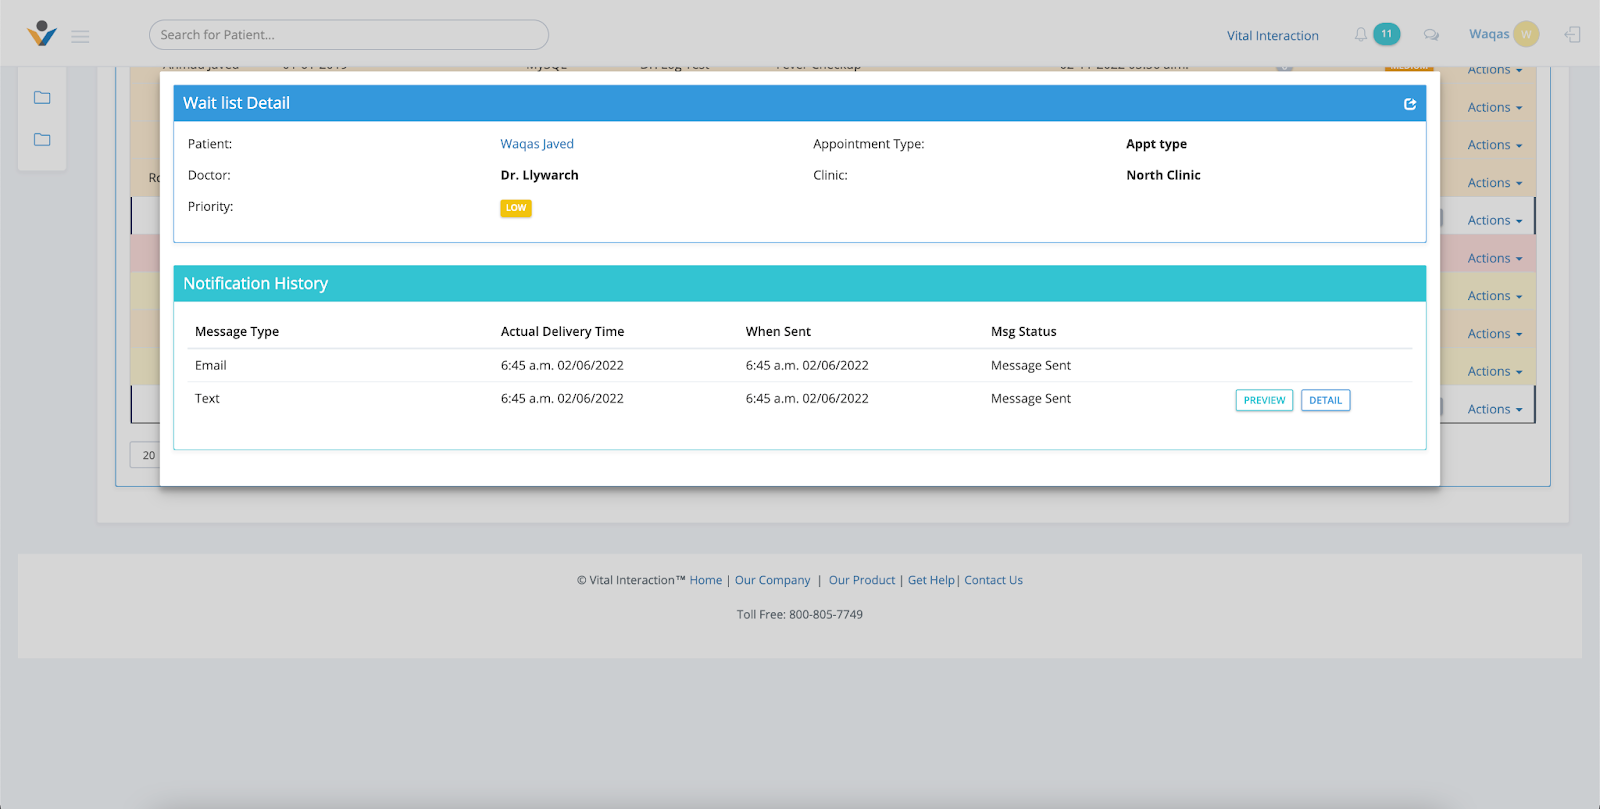Image resolution: width=1600 pixels, height=809 pixels.
Task: Open the second folder icon in sidebar
Action: coord(42,140)
